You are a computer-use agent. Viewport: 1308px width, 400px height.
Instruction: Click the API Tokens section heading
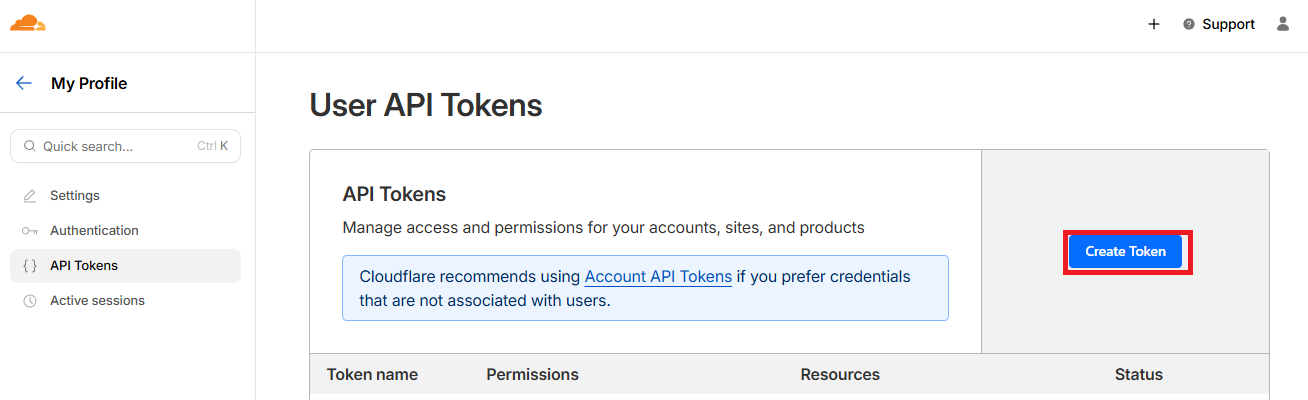point(394,194)
